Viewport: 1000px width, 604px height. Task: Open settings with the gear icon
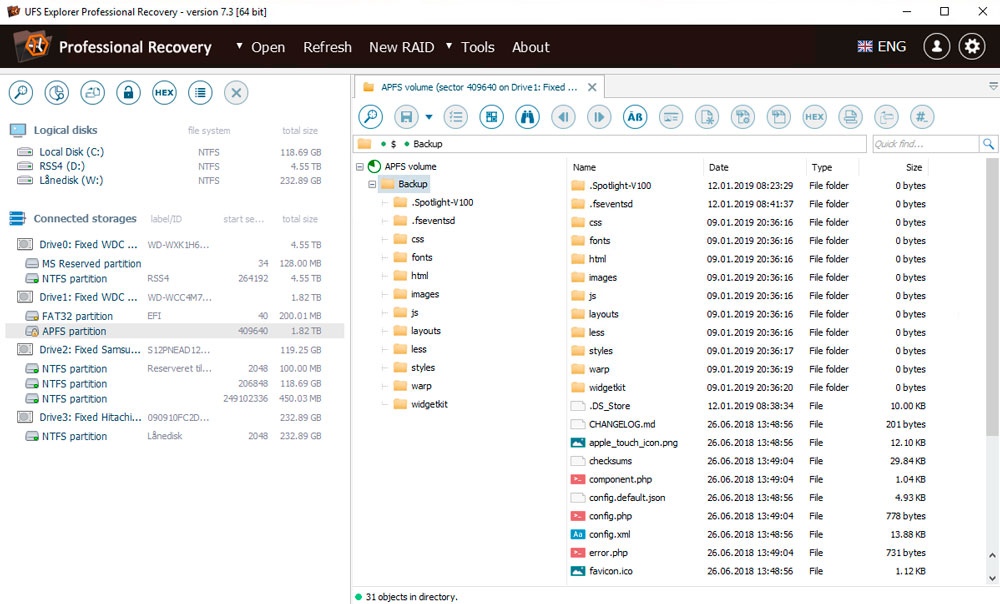click(x=972, y=47)
